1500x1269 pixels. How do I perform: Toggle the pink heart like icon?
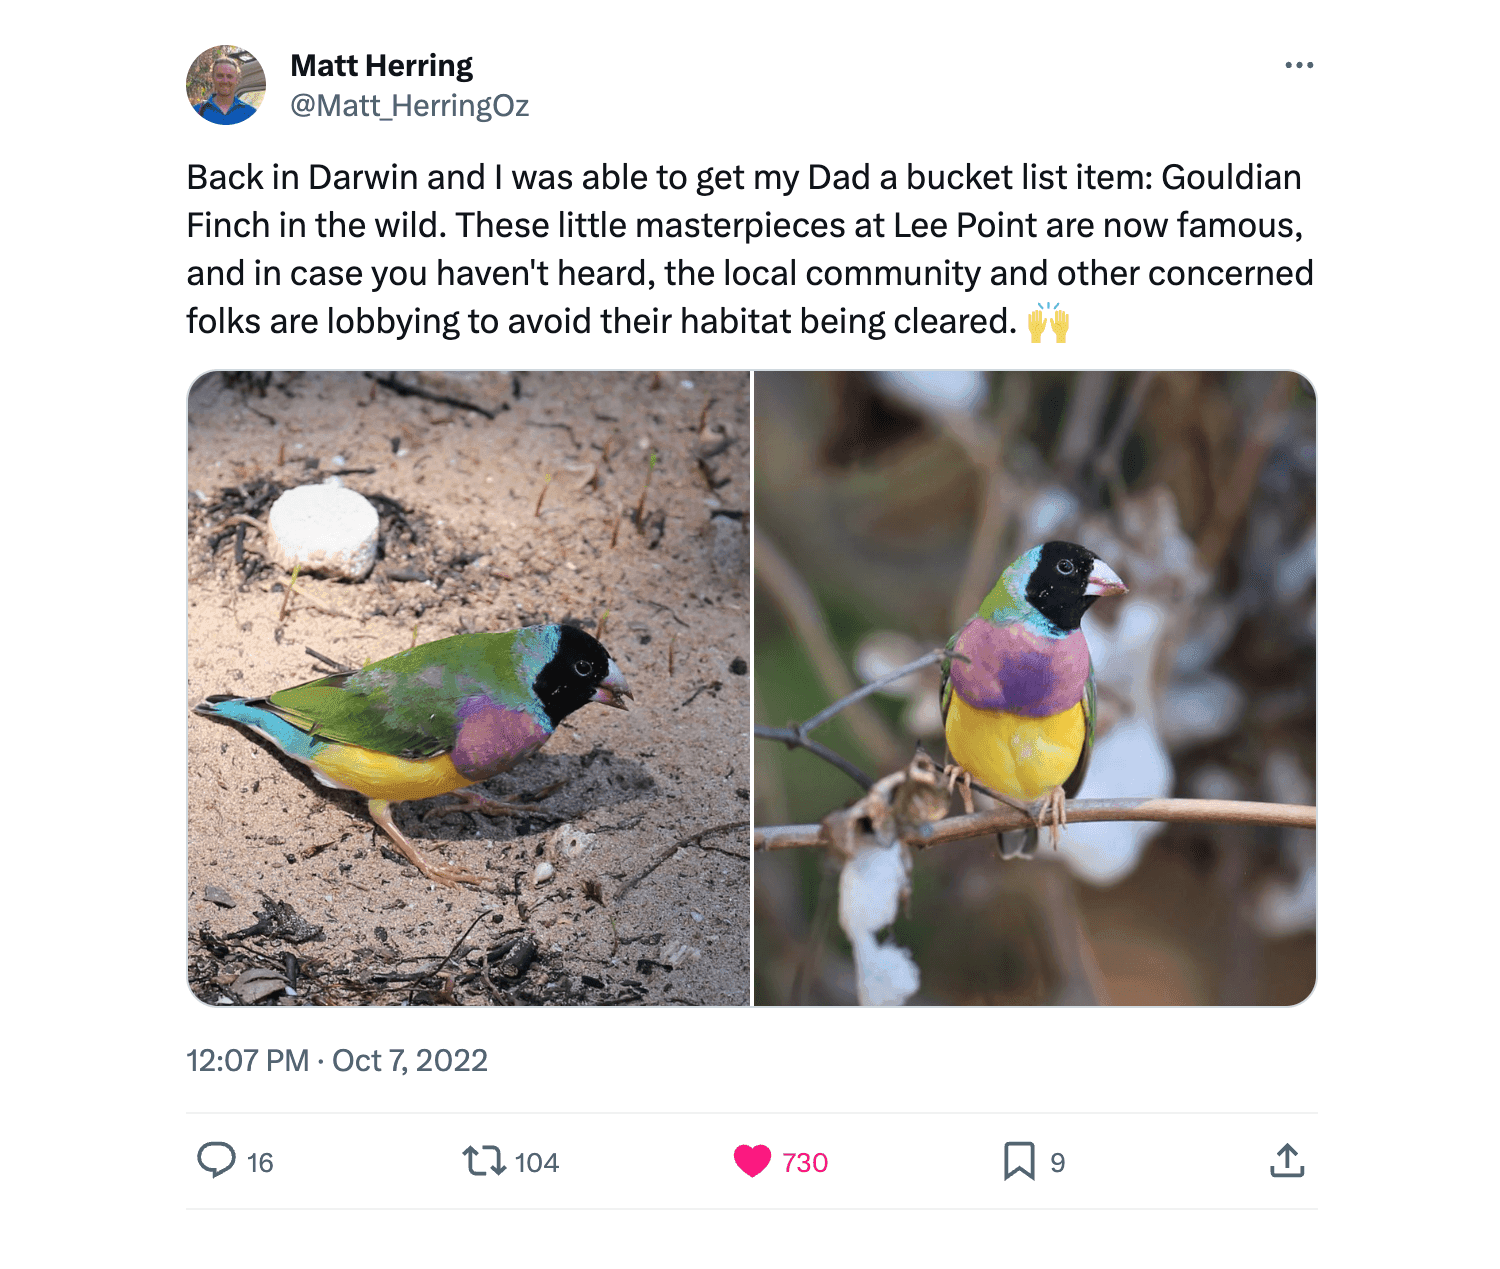pos(752,1161)
